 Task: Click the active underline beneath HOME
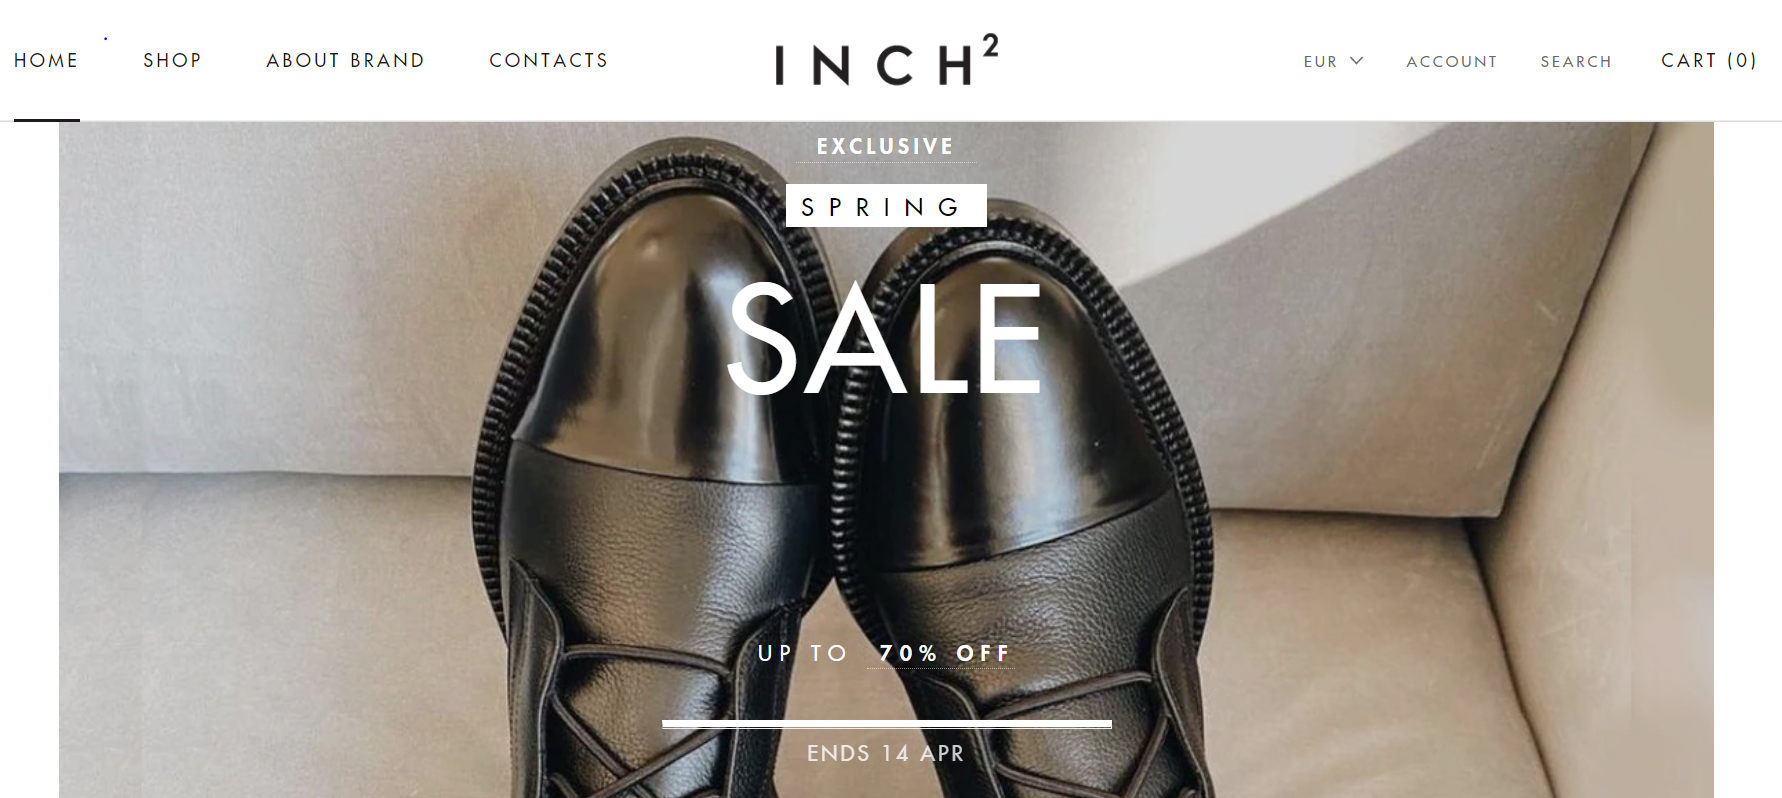pyautogui.click(x=47, y=120)
